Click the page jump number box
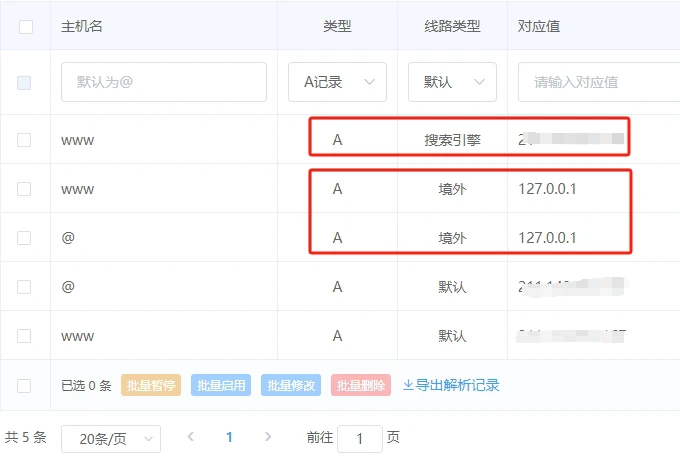The height and width of the screenshot is (460, 680). click(x=359, y=438)
